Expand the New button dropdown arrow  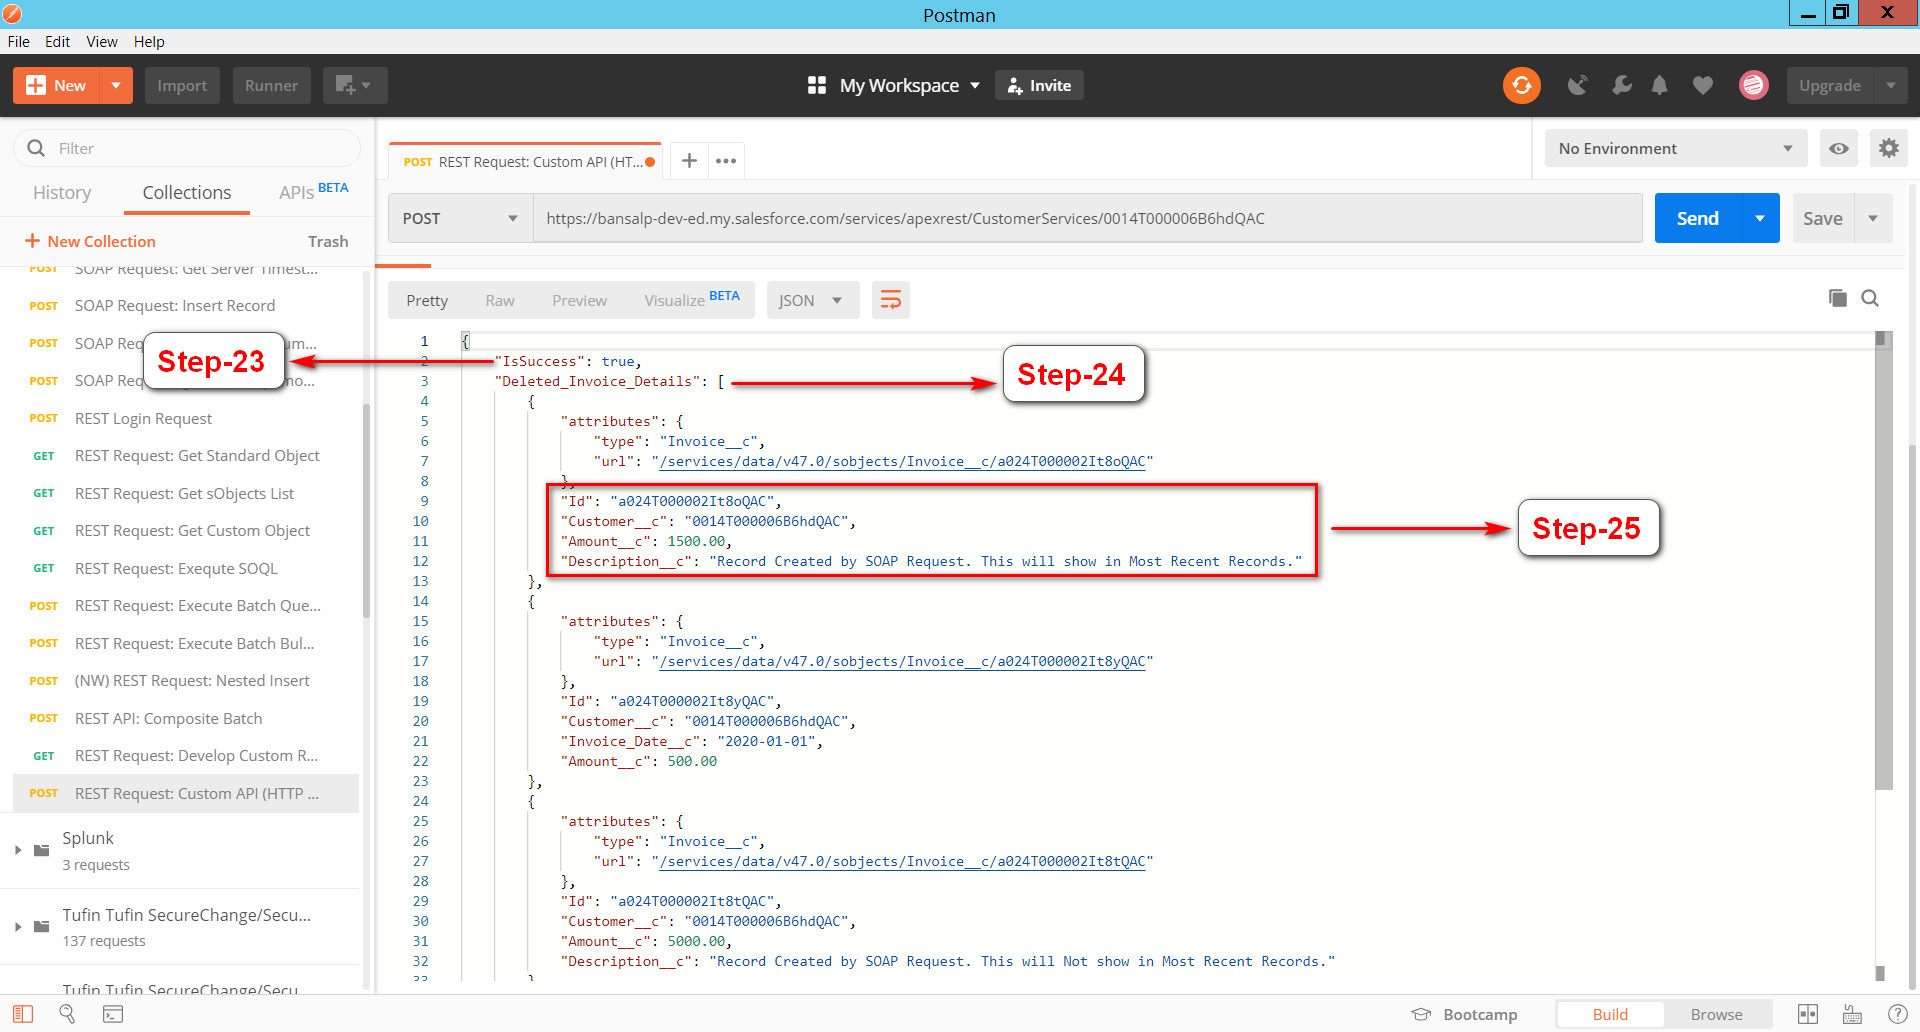click(116, 86)
